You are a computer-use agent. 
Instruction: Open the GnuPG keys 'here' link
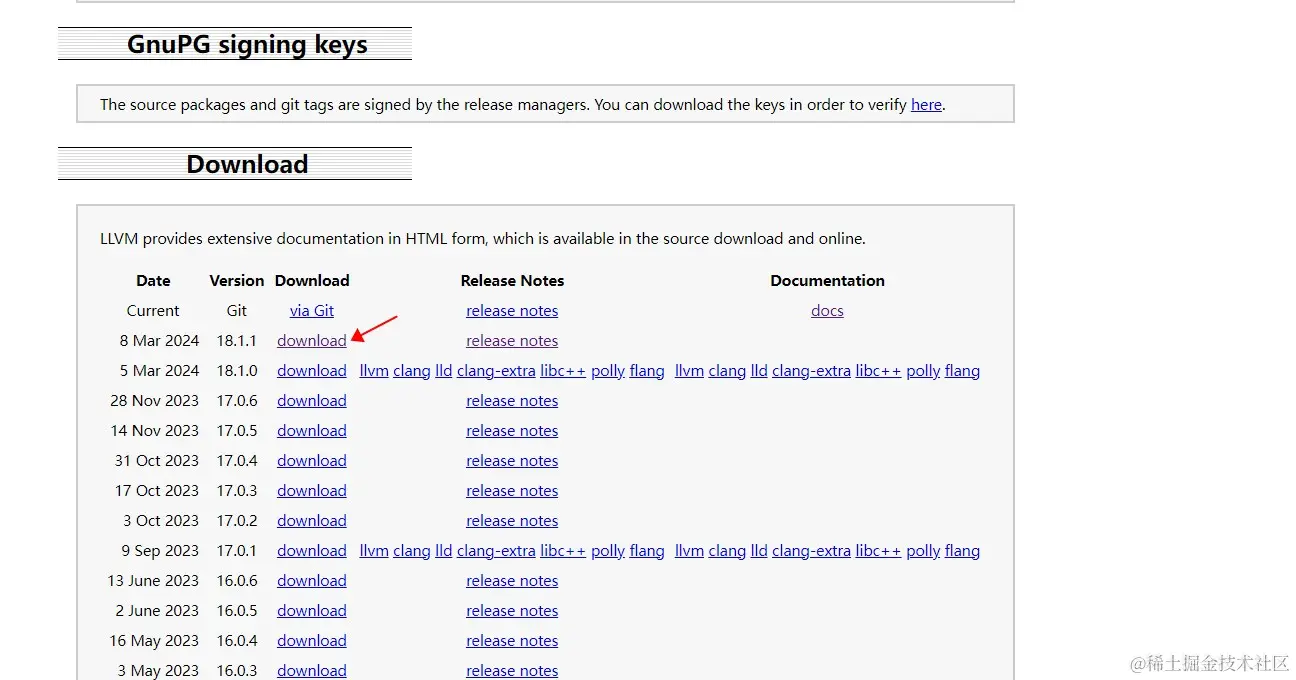pos(926,105)
